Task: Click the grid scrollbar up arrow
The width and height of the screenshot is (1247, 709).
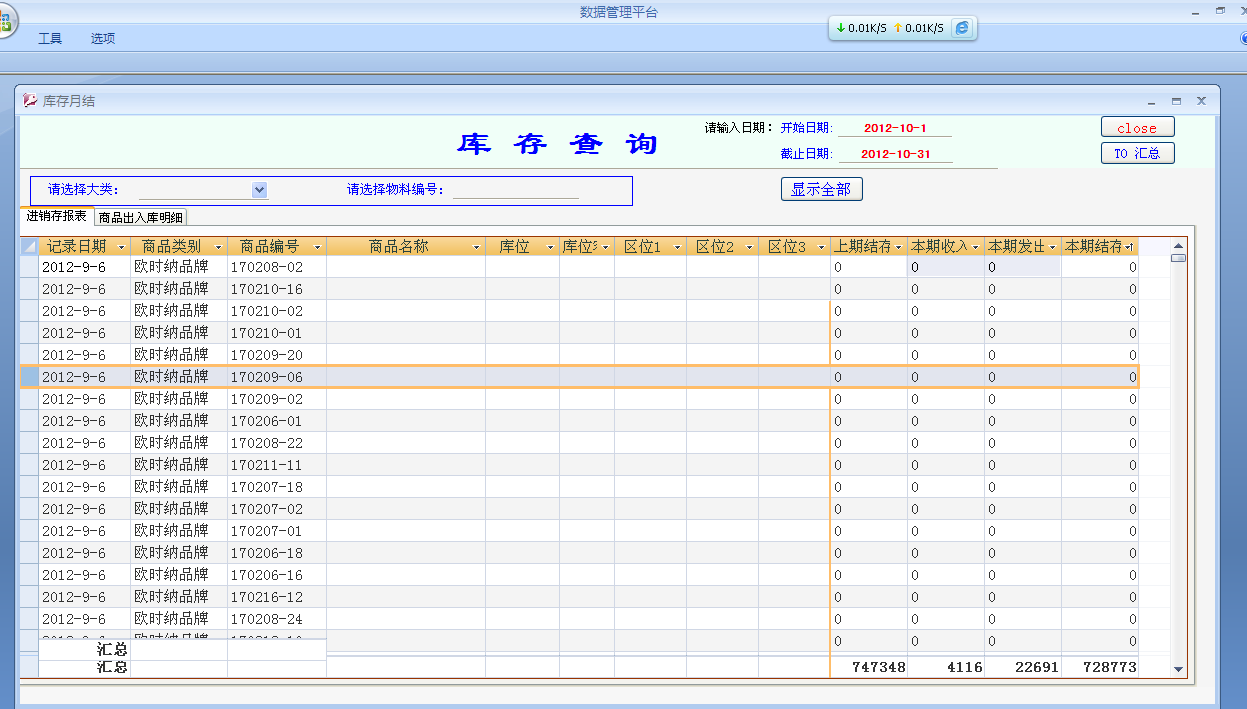Action: coord(1178,245)
